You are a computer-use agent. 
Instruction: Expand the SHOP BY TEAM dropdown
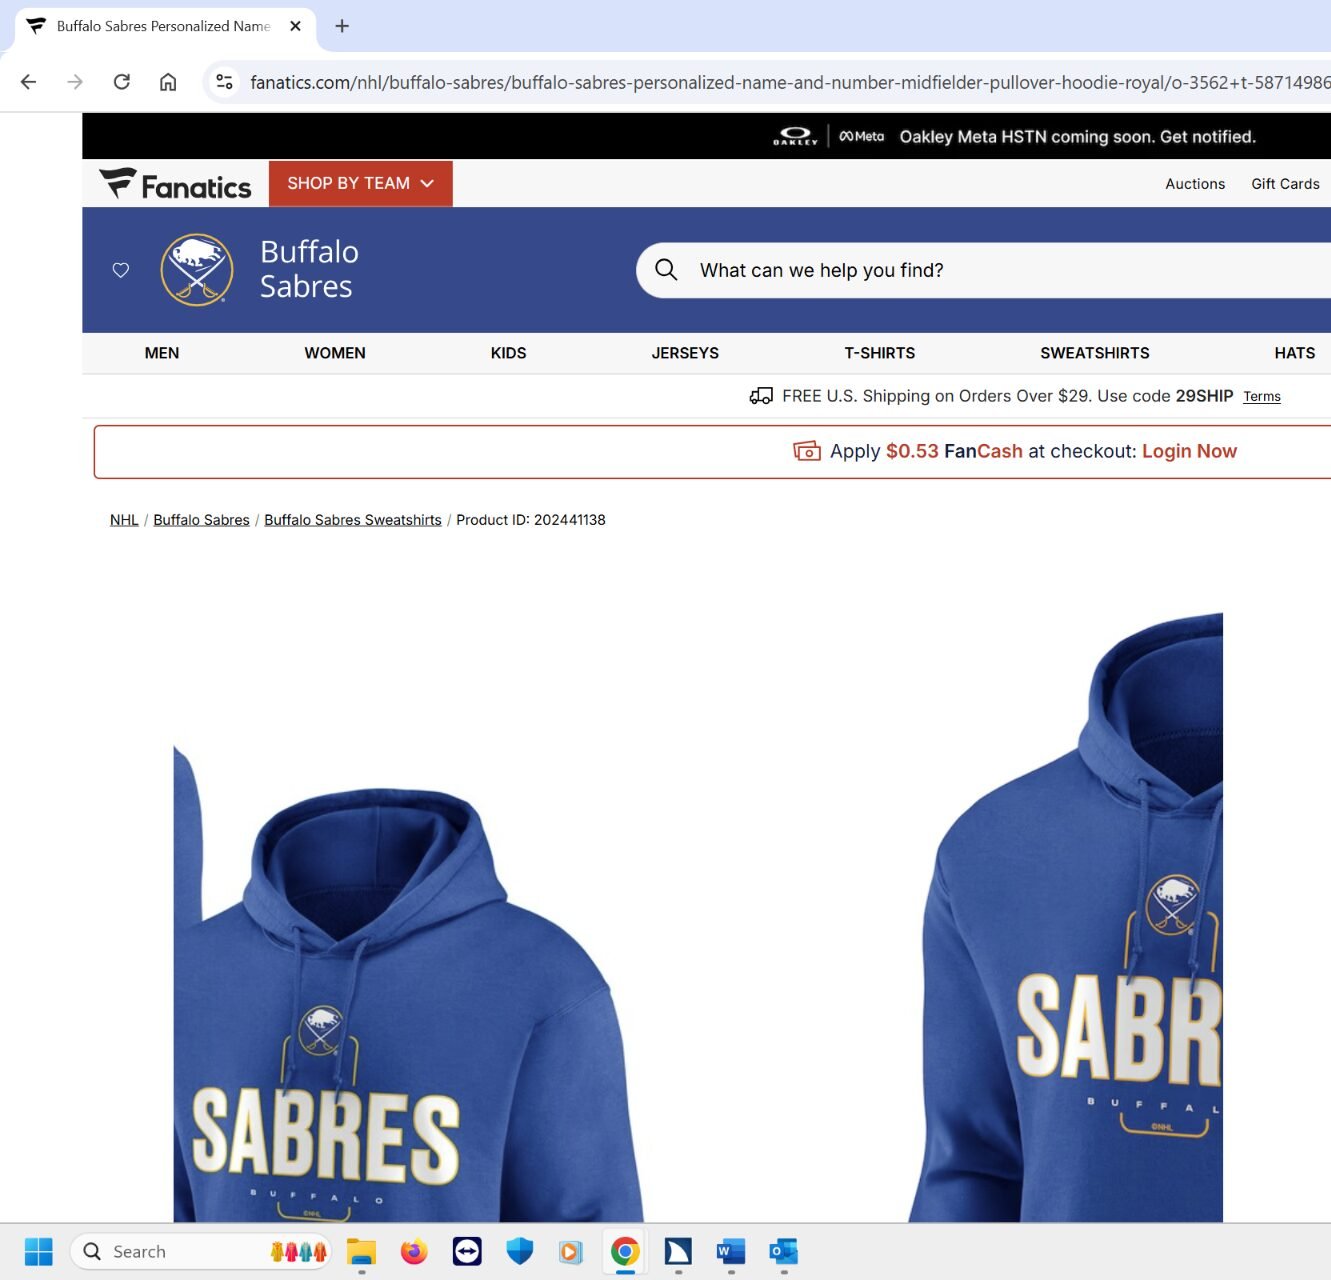pyautogui.click(x=360, y=184)
